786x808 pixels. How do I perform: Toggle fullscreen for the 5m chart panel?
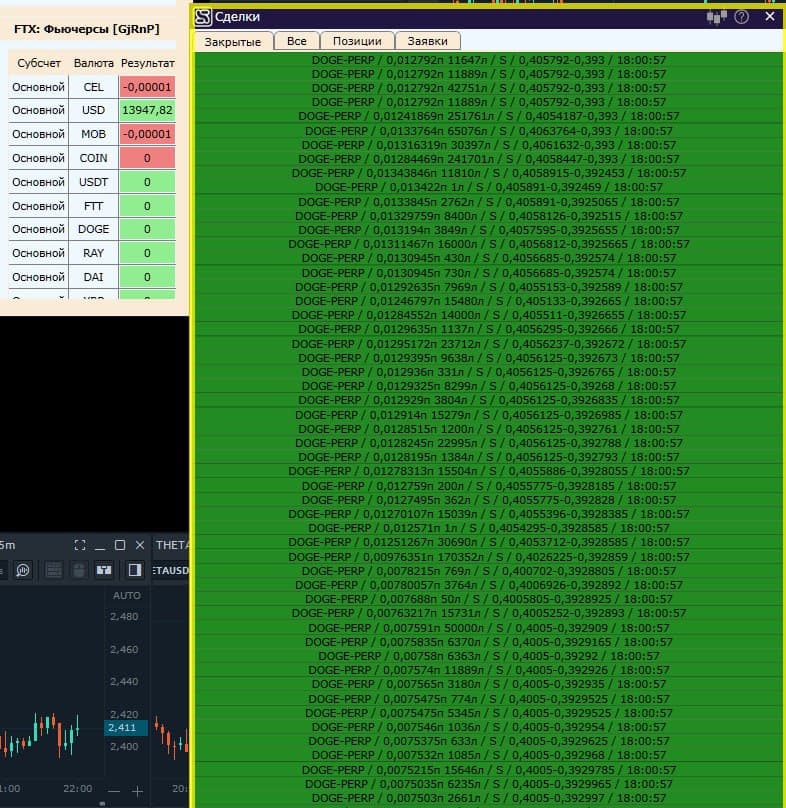point(80,545)
